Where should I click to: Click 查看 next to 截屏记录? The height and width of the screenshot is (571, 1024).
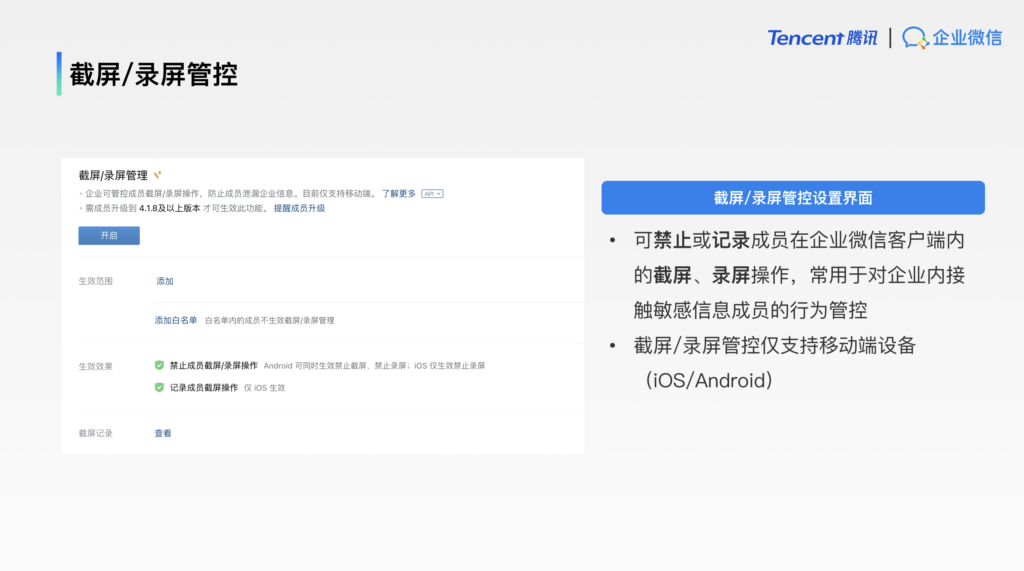tap(163, 433)
